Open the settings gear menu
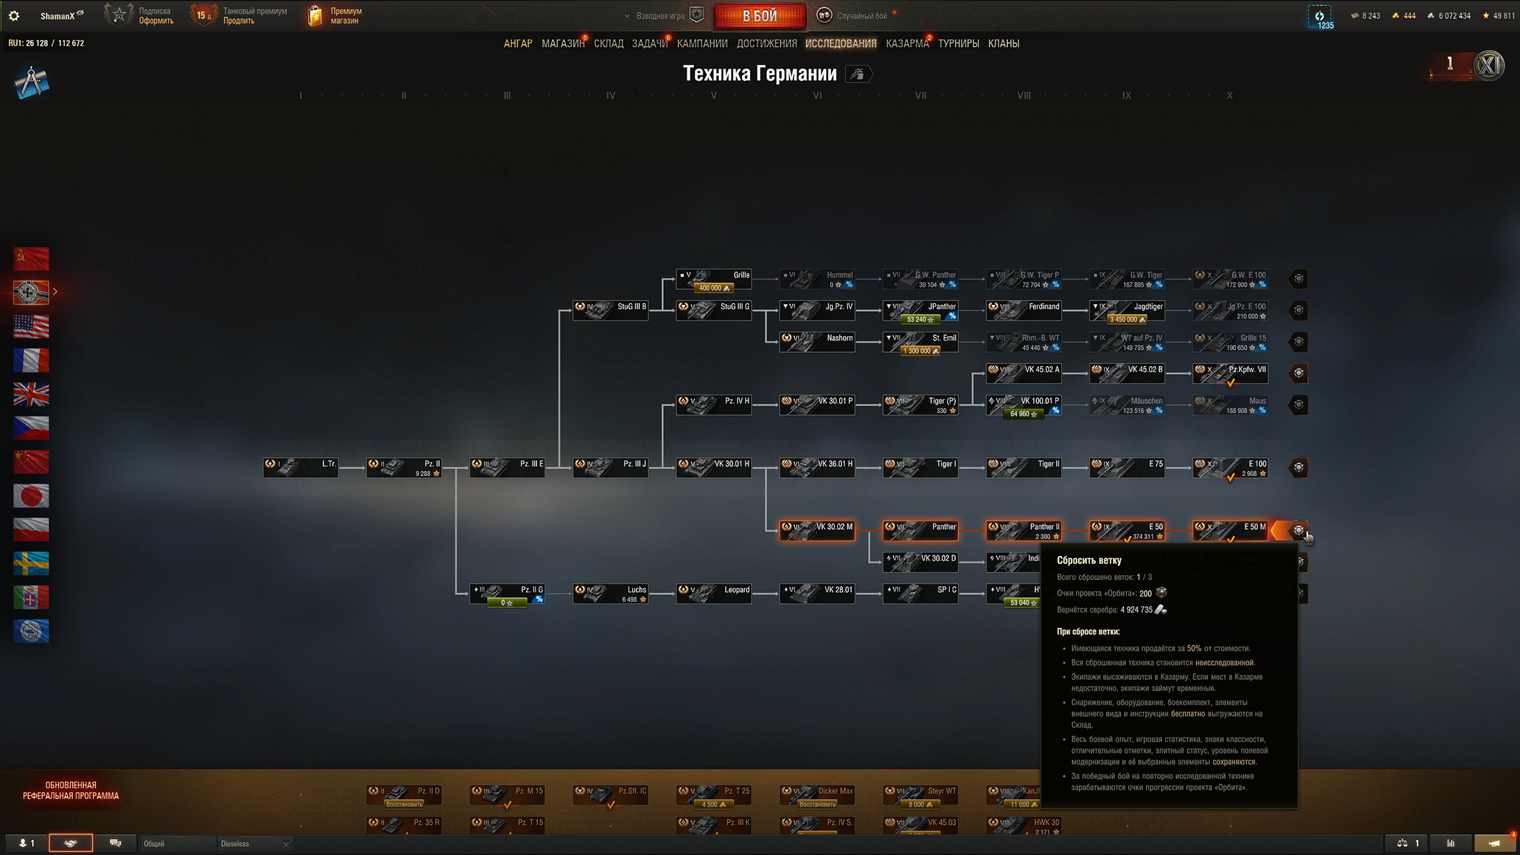Viewport: 1520px width, 855px height. coord(14,16)
